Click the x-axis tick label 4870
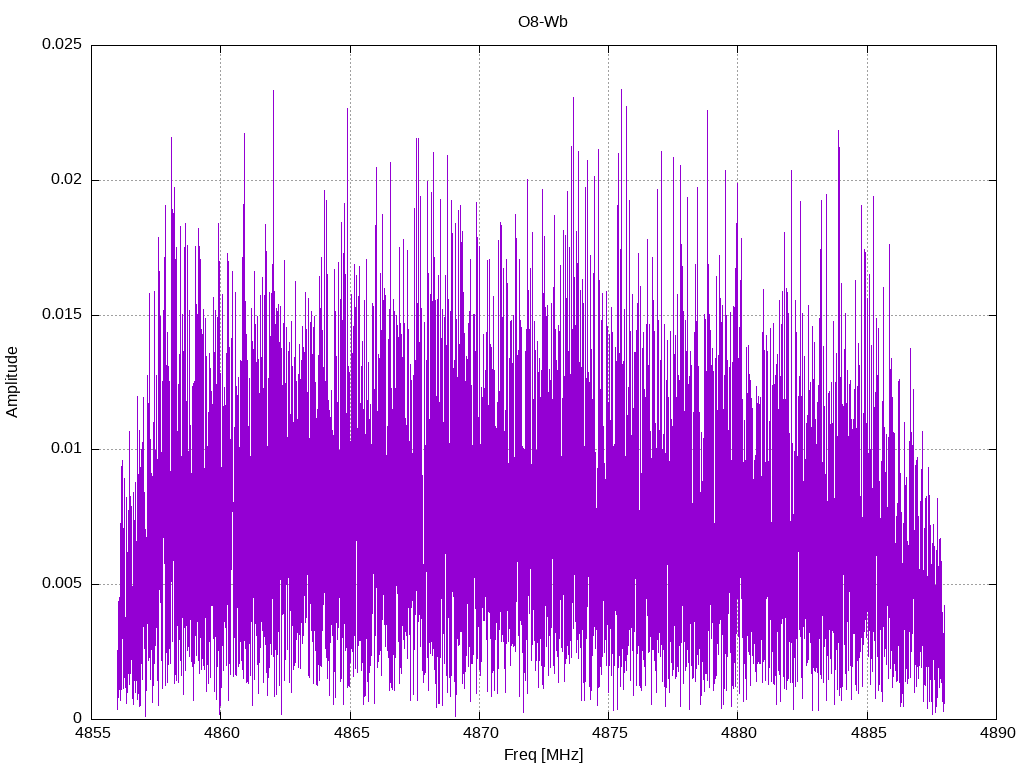 coord(479,733)
